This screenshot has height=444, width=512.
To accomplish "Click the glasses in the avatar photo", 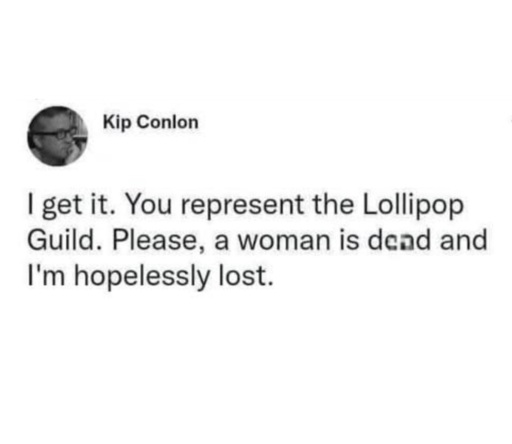I will point(56,134).
